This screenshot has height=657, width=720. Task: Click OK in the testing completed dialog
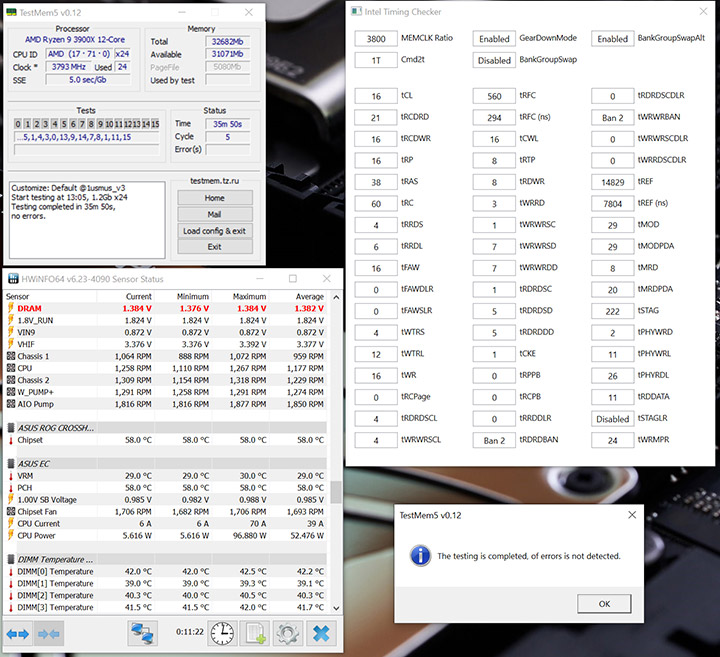click(604, 603)
